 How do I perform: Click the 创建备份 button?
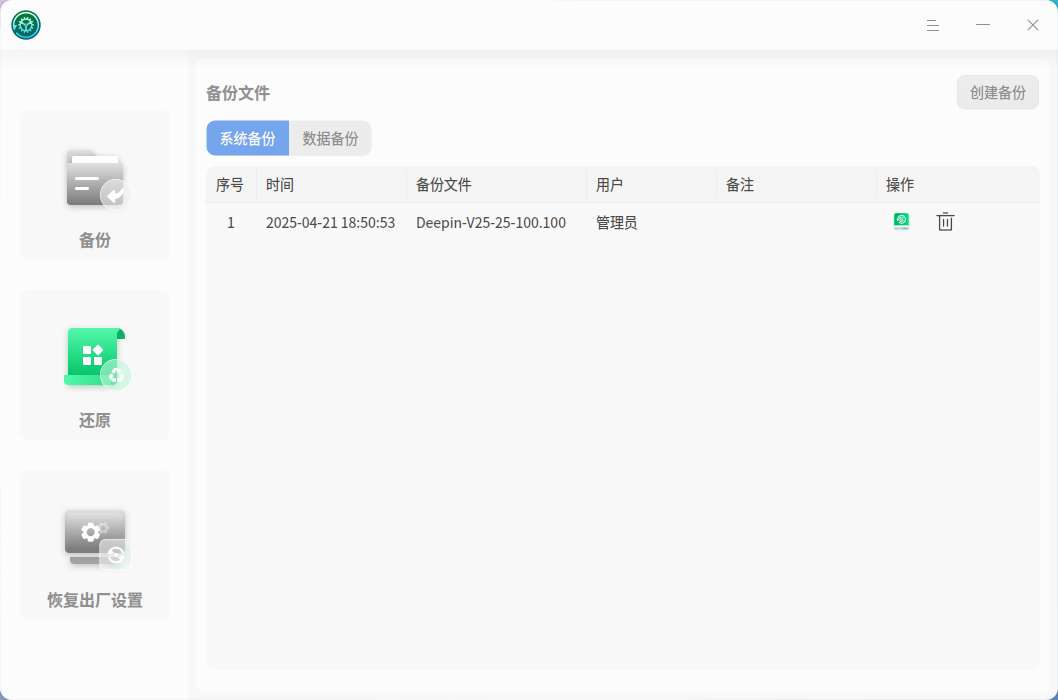click(x=997, y=92)
